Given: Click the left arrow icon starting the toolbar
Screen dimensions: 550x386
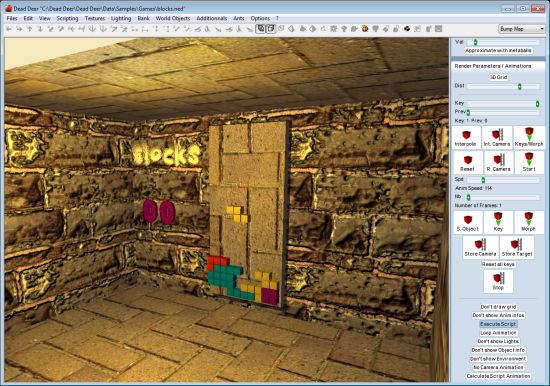Looking at the screenshot, I should pos(9,29).
